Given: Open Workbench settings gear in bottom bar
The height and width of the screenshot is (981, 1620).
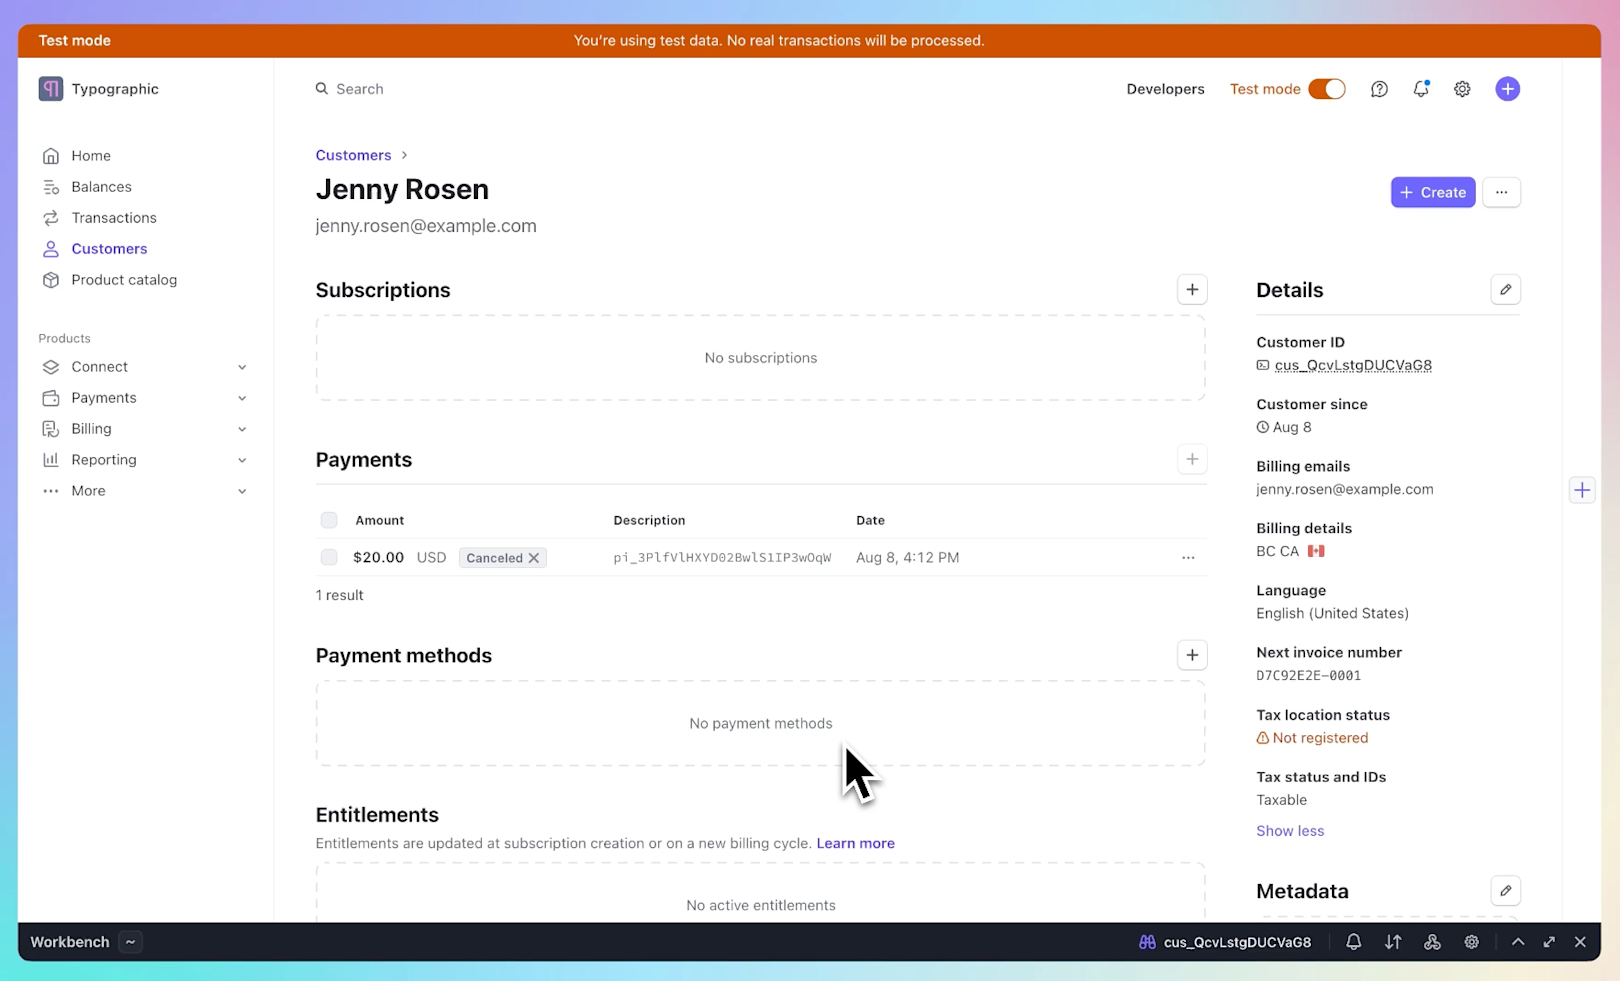Looking at the screenshot, I should [x=1471, y=942].
